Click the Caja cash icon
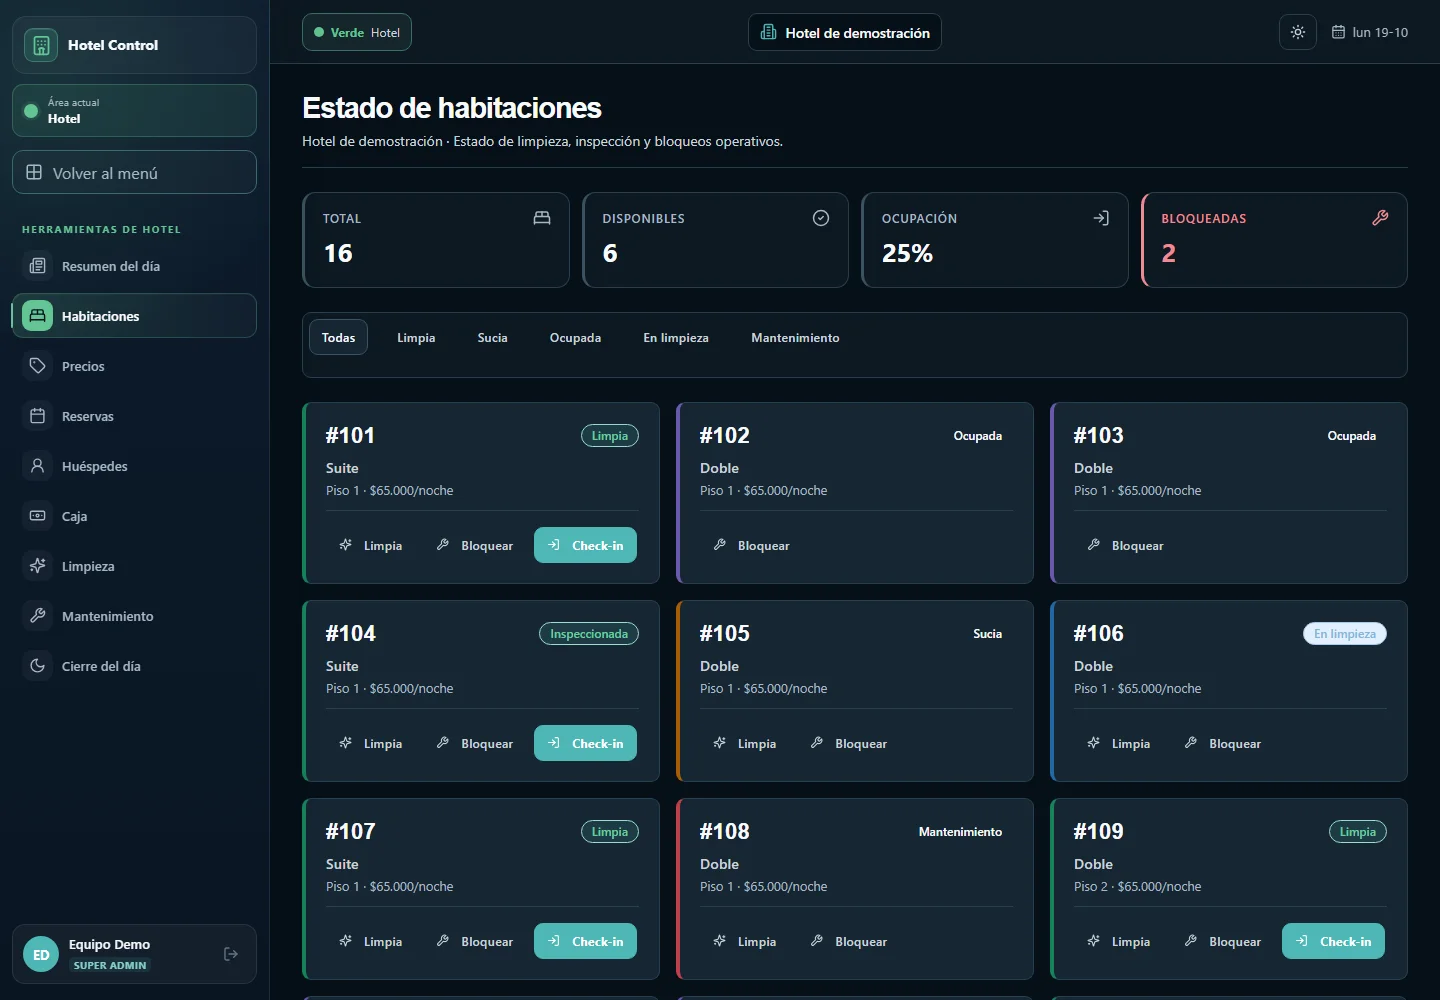The height and width of the screenshot is (1000, 1440). (38, 516)
